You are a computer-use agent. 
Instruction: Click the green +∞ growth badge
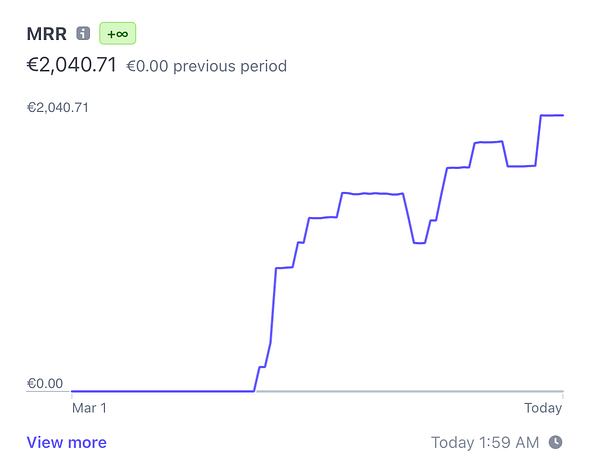[117, 34]
